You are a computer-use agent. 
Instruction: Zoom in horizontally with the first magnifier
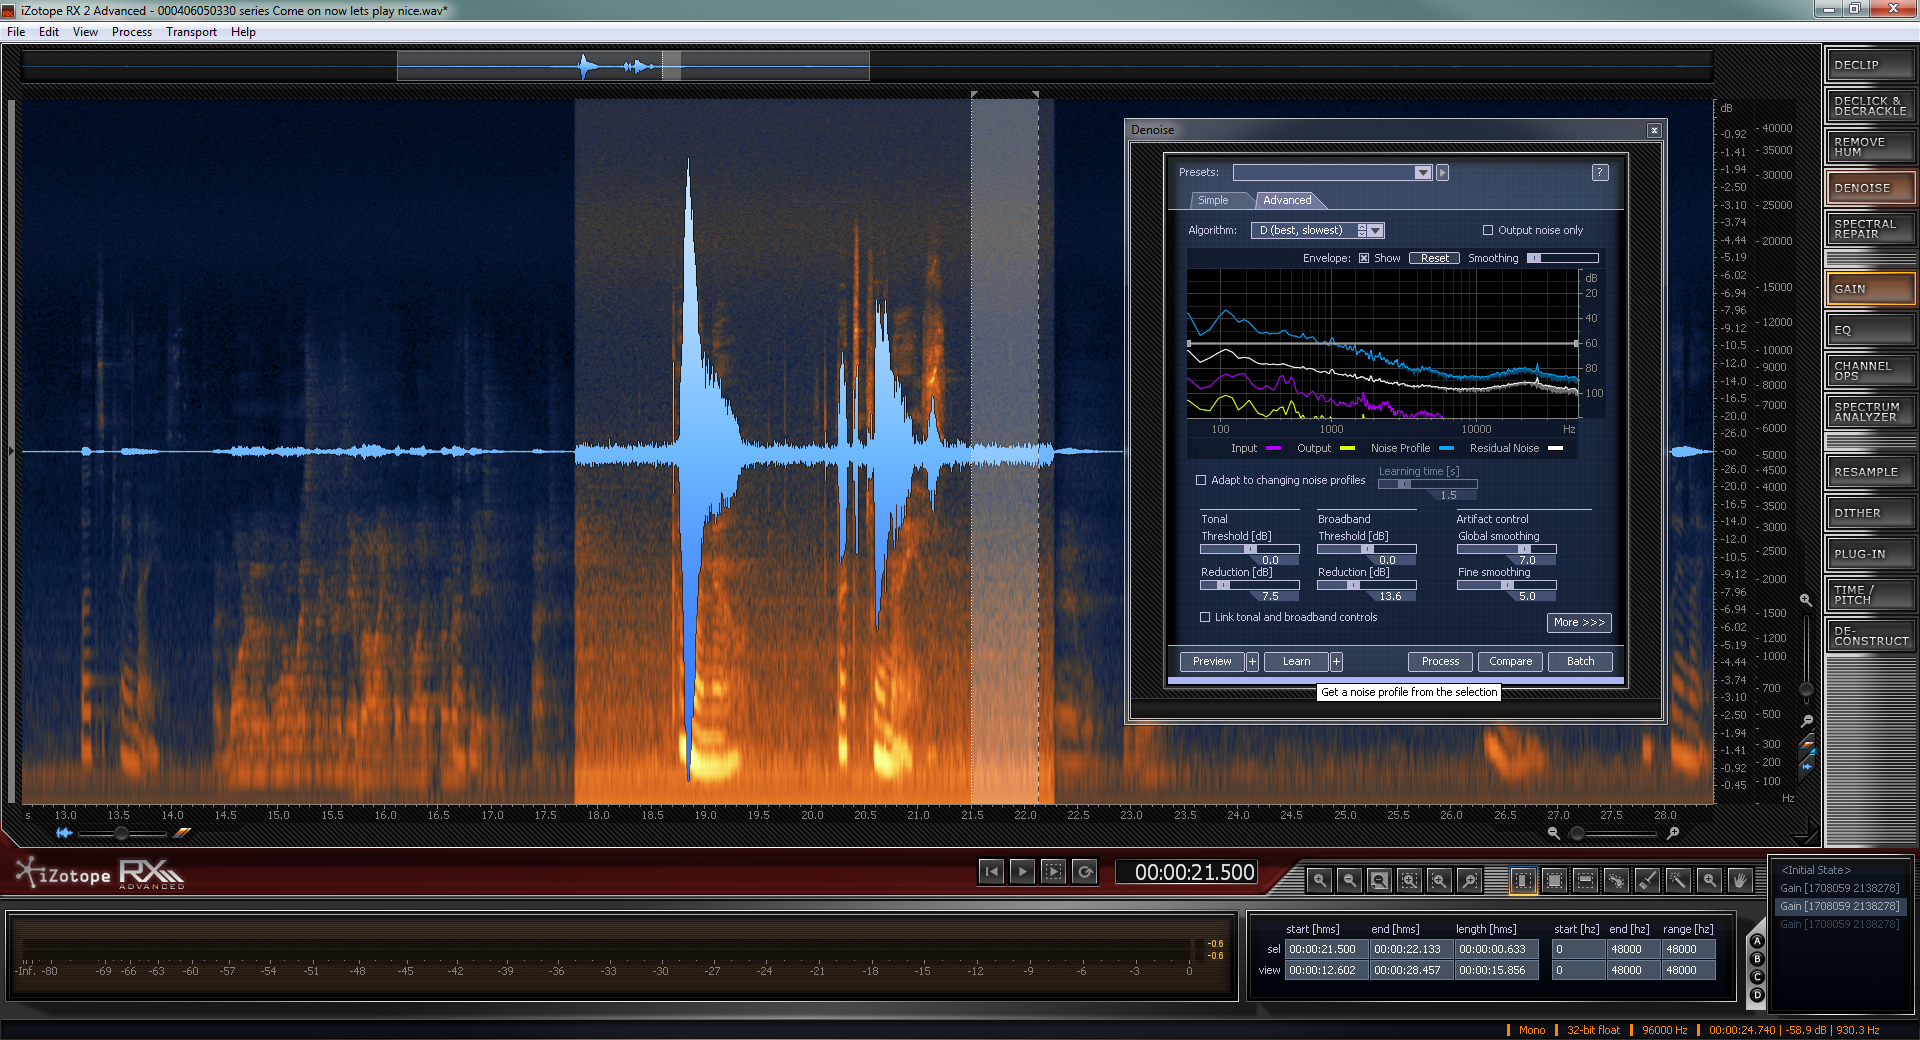1319,880
